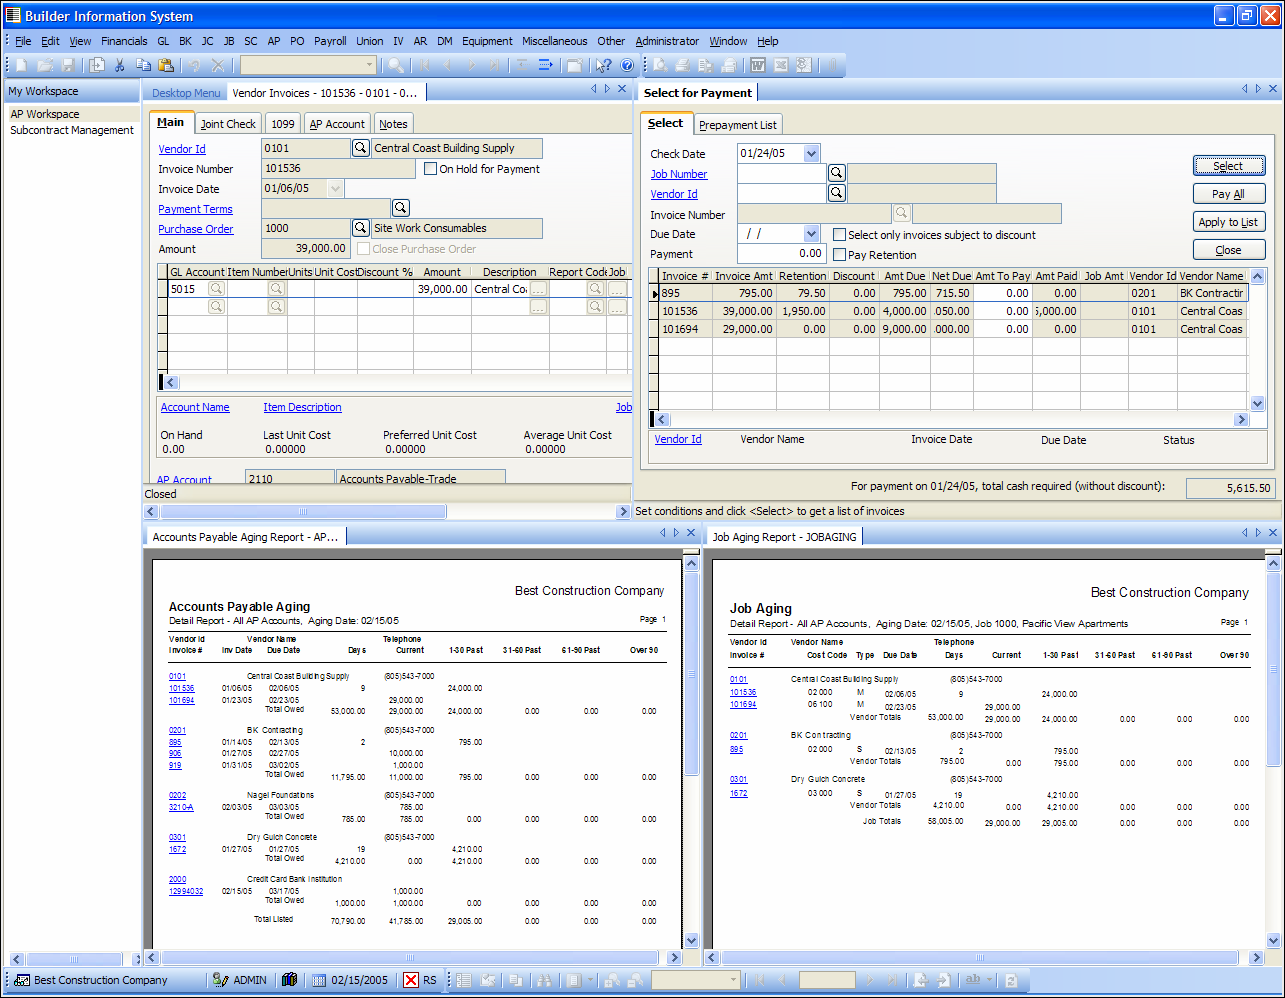The width and height of the screenshot is (1285, 998).
Task: Open the Job Number lookup in Select for Payment
Action: pos(836,173)
